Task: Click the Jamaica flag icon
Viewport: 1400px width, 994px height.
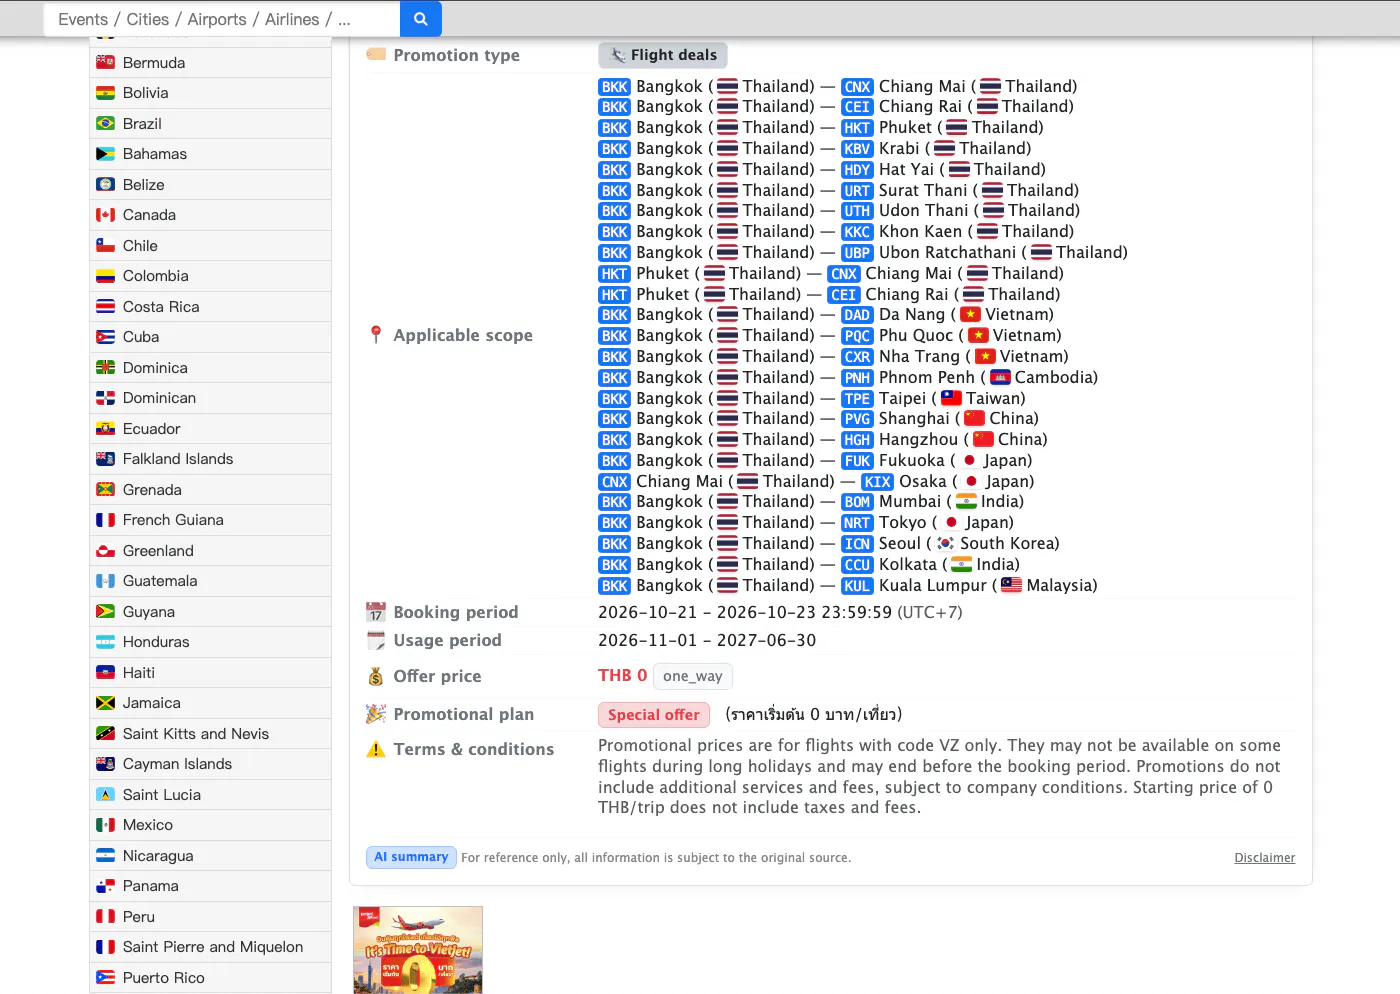Action: (x=105, y=703)
